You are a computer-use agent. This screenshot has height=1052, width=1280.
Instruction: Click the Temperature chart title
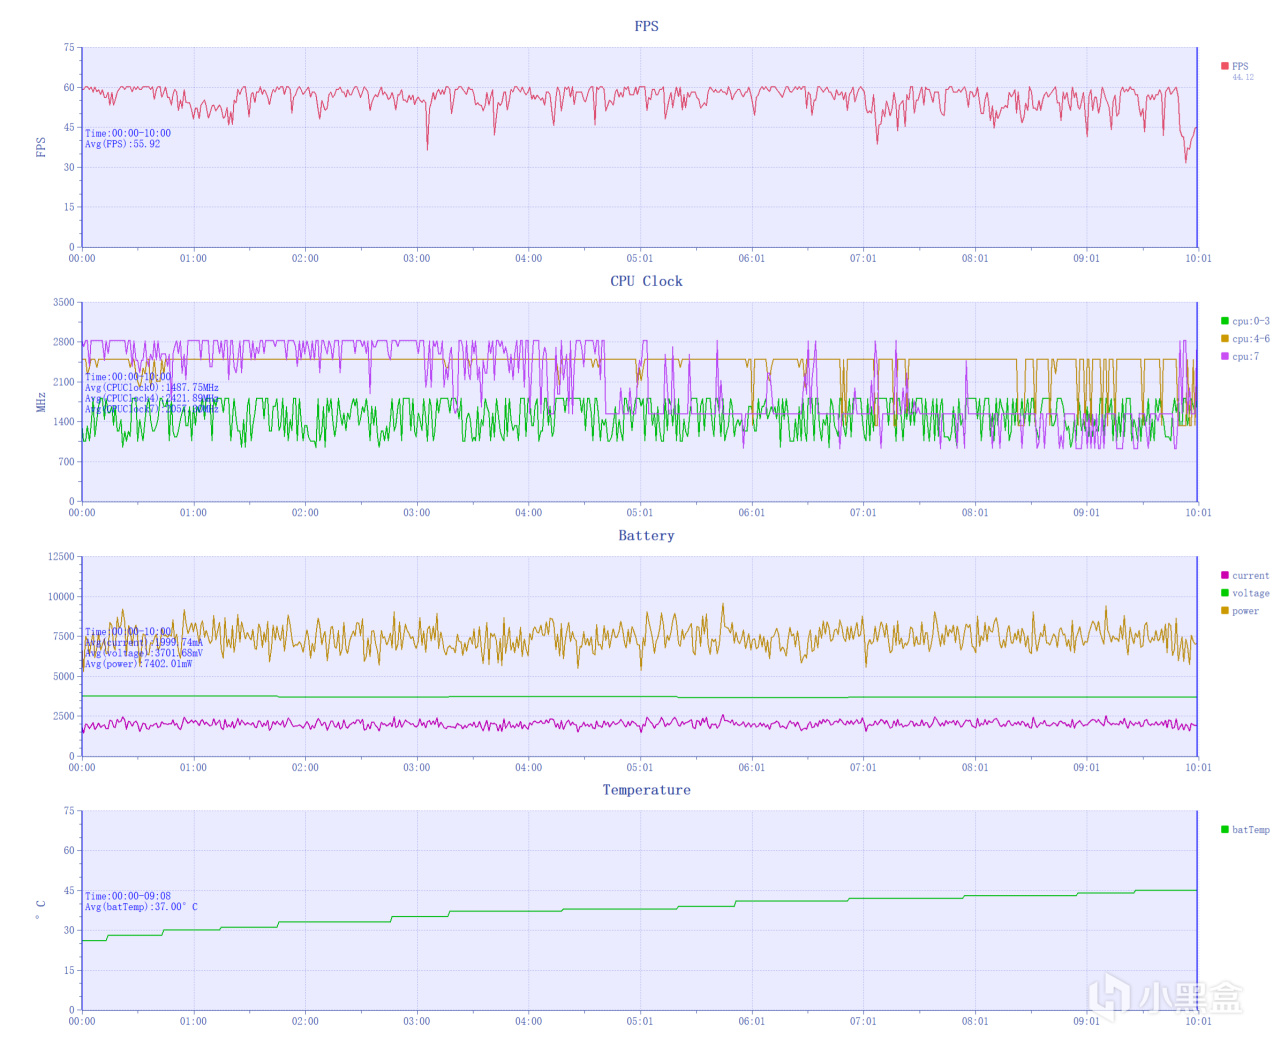[646, 790]
